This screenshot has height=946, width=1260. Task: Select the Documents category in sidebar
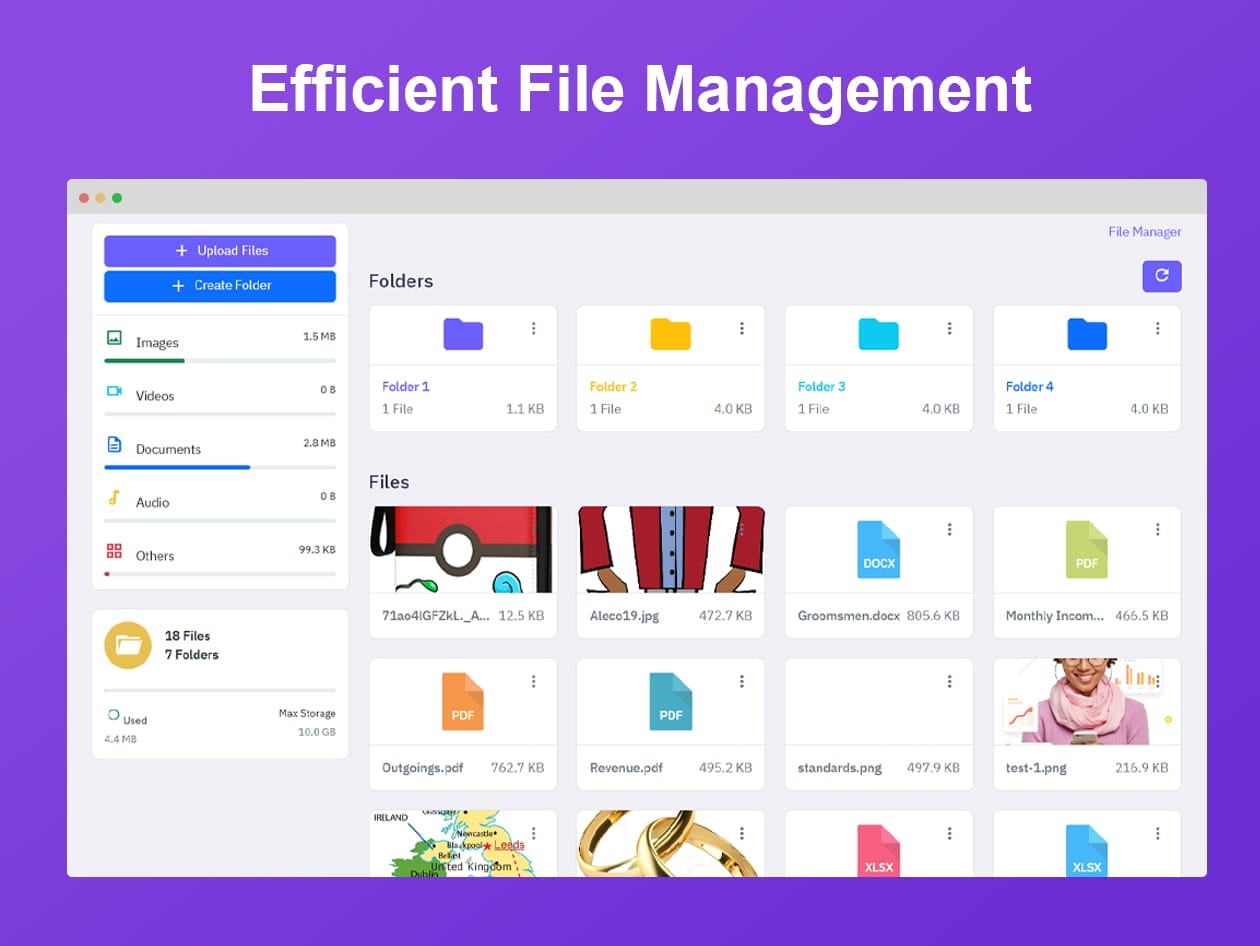pos(168,449)
